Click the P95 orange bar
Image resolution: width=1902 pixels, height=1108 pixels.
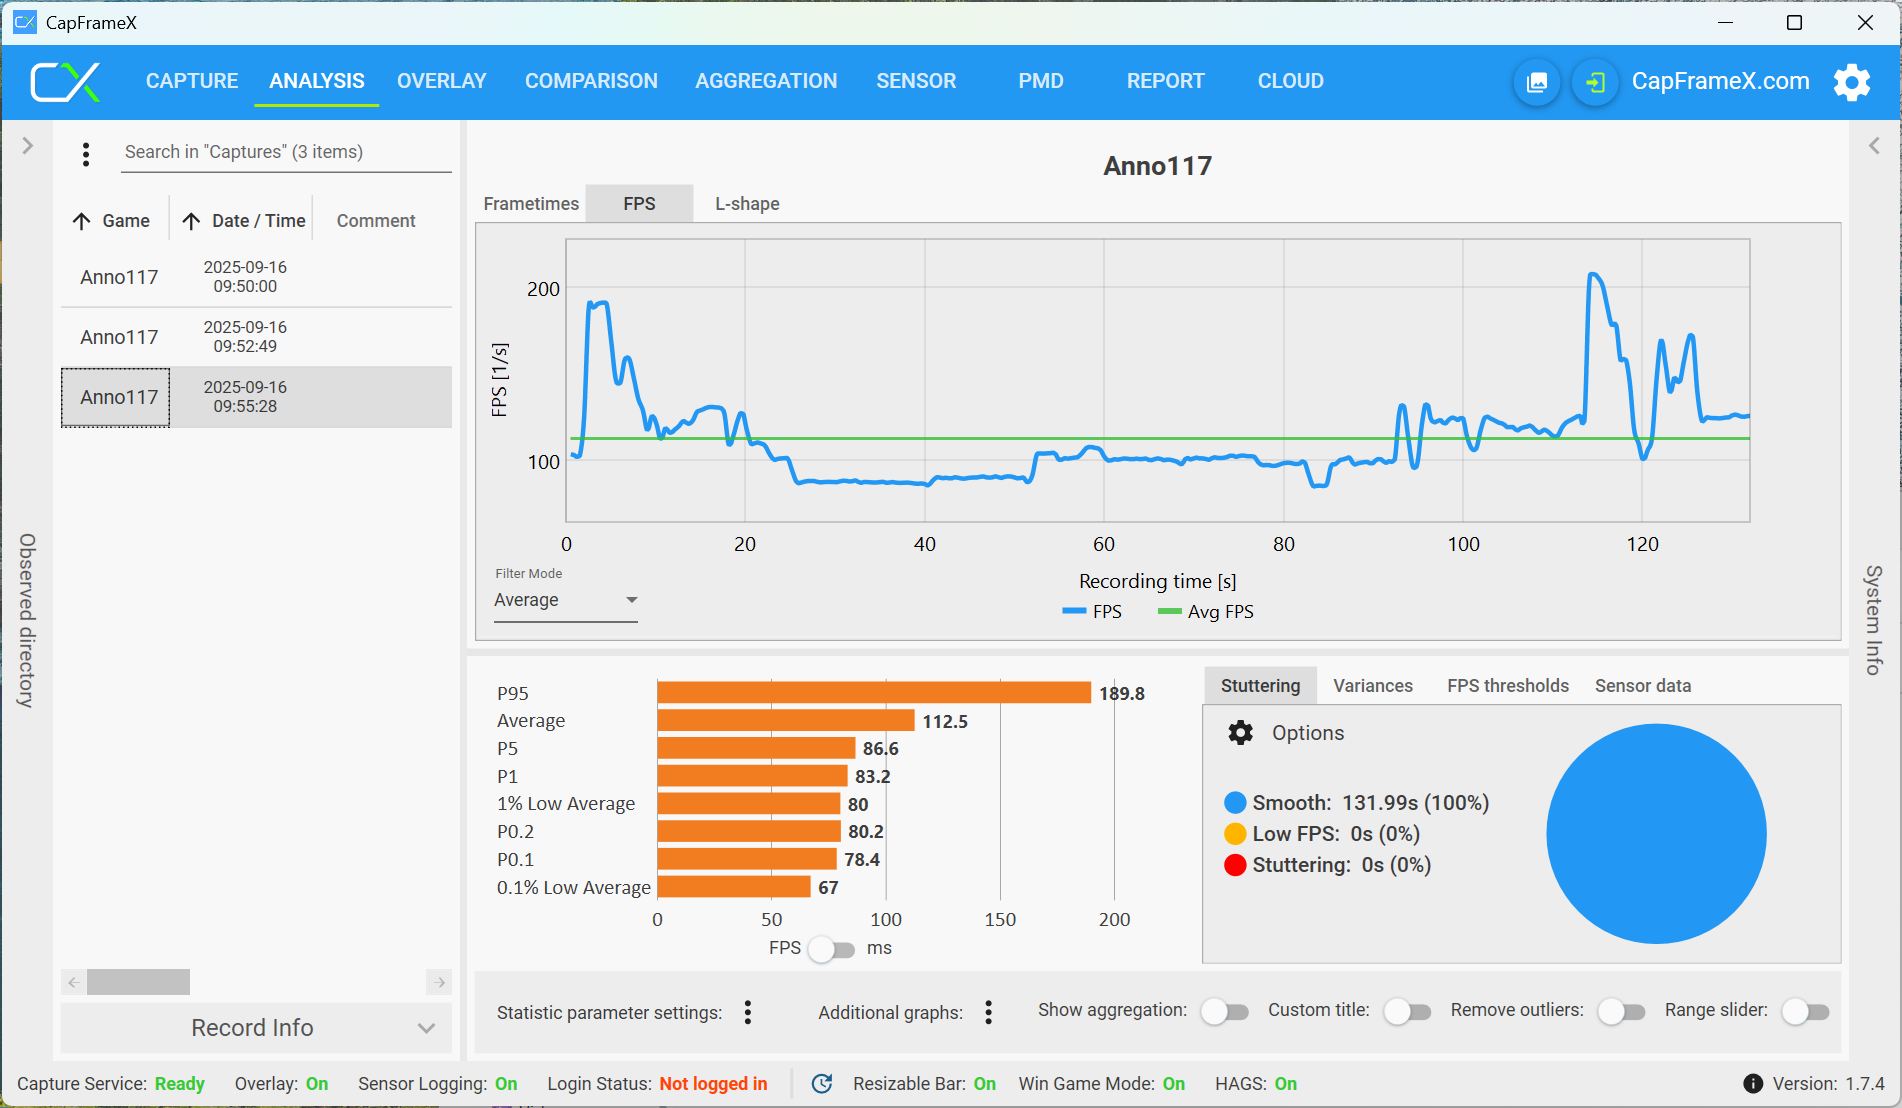pos(874,693)
